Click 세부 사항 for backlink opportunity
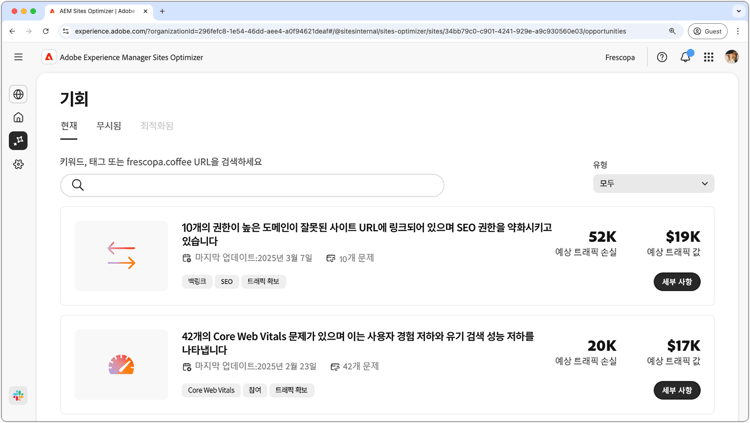The image size is (750, 423). click(x=677, y=282)
